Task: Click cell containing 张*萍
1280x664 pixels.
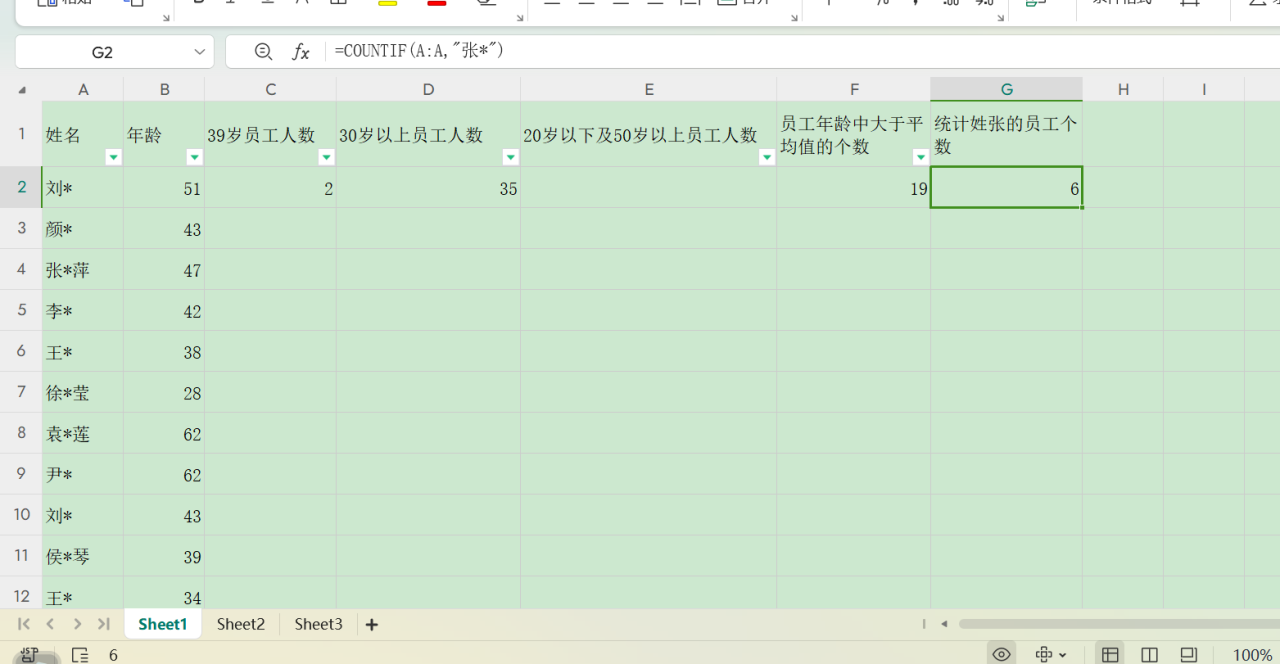Action: (x=83, y=270)
